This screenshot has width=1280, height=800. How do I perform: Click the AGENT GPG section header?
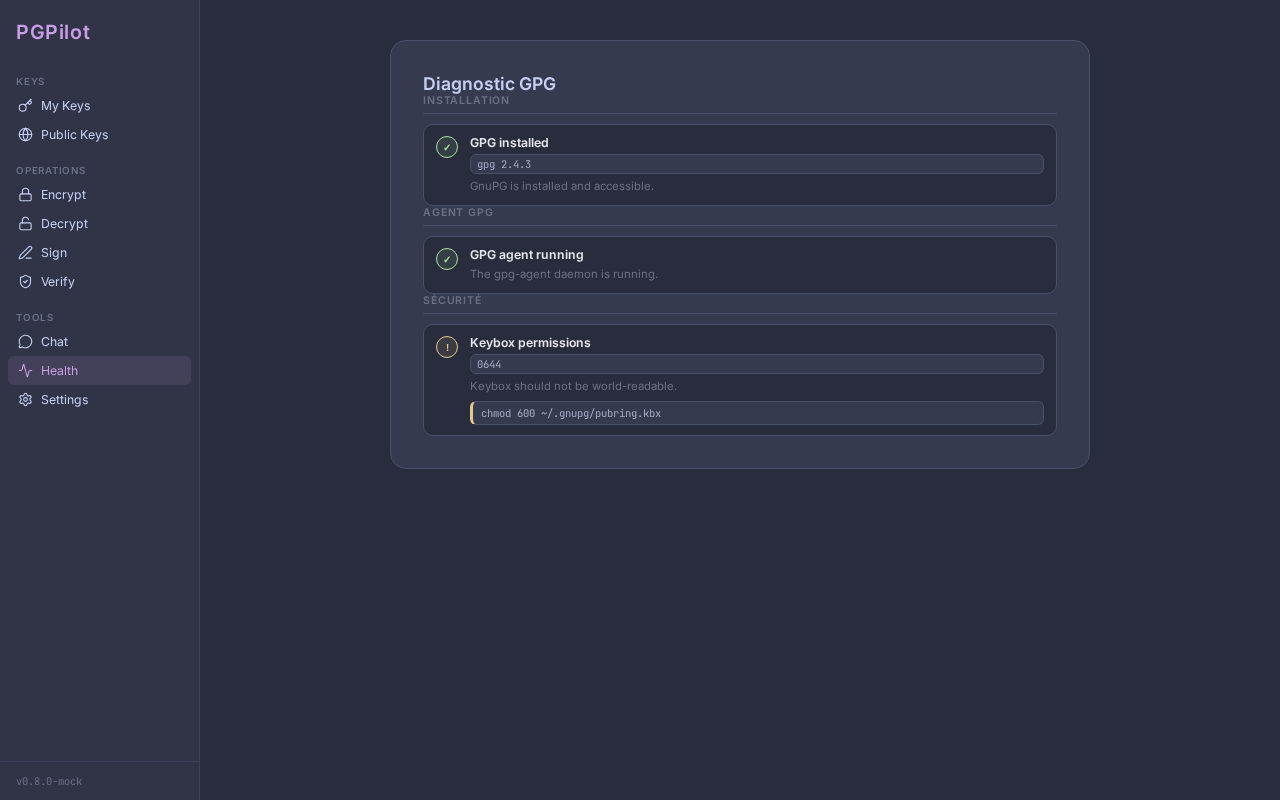tap(458, 213)
